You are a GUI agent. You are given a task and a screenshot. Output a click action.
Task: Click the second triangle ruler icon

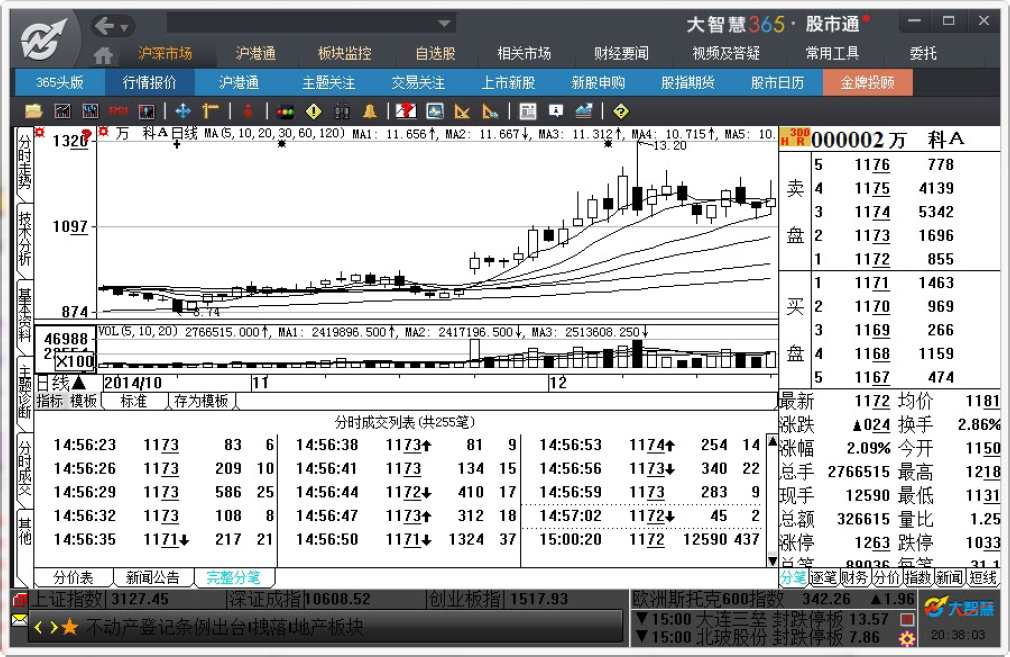pyautogui.click(x=490, y=111)
